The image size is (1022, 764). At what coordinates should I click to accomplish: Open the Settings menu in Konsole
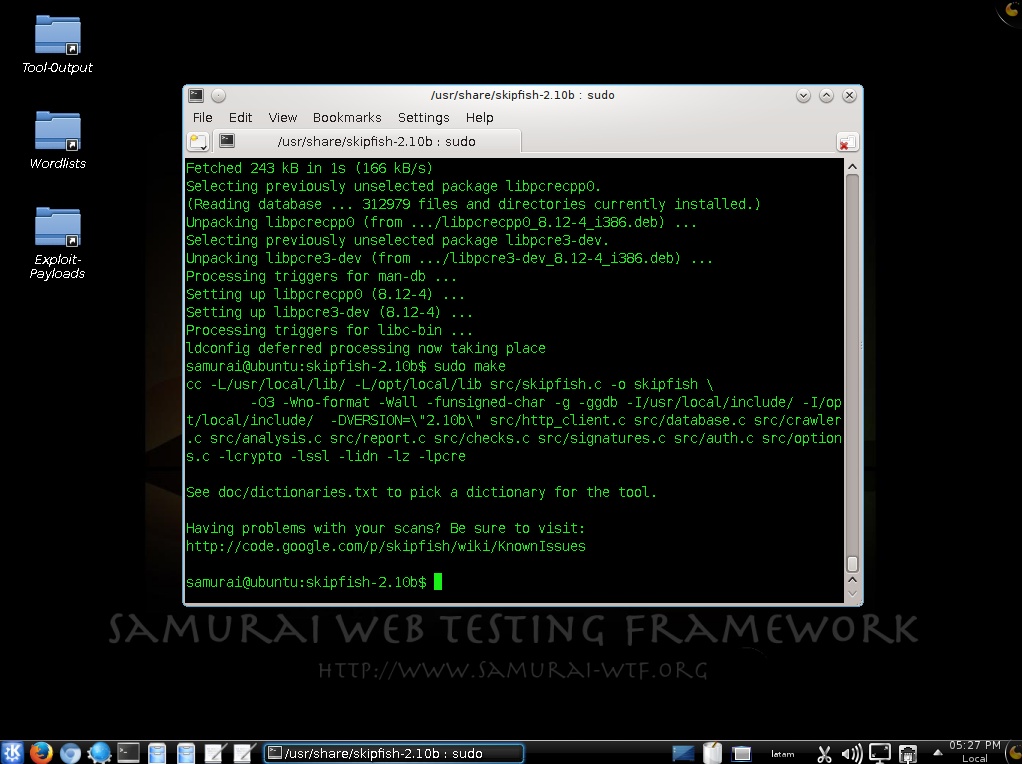(x=424, y=117)
